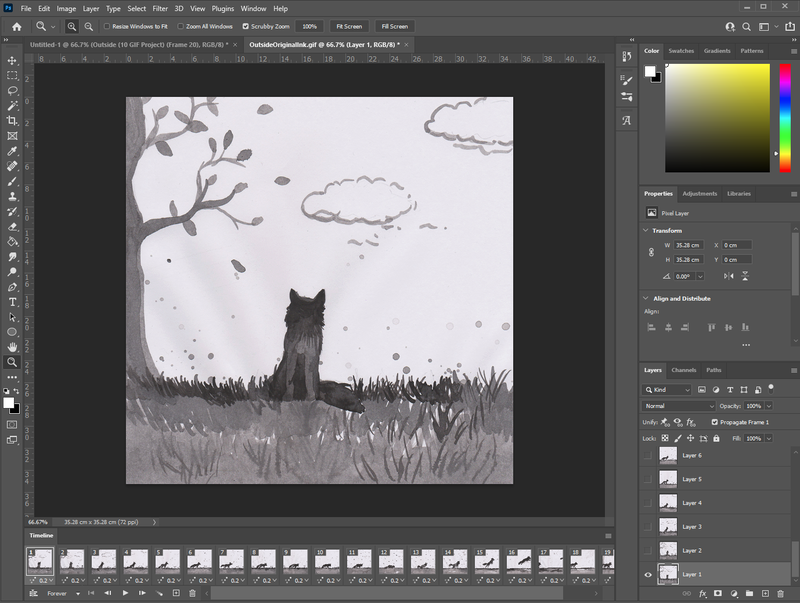Click the zoom out magnifier icon

(x=89, y=26)
